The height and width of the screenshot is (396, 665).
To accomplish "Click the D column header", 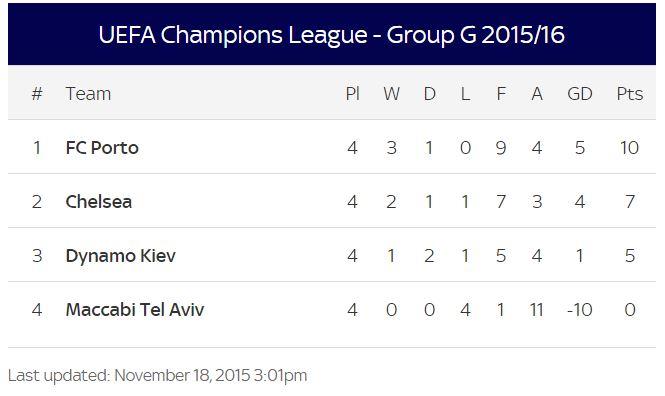I will click(430, 94).
